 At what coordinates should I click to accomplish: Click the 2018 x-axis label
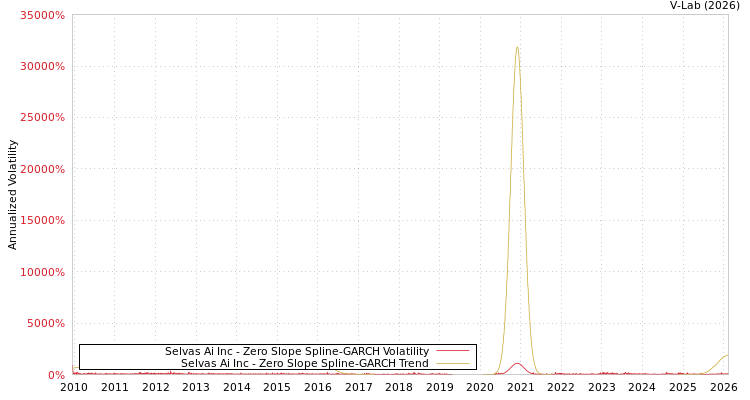[x=399, y=388]
